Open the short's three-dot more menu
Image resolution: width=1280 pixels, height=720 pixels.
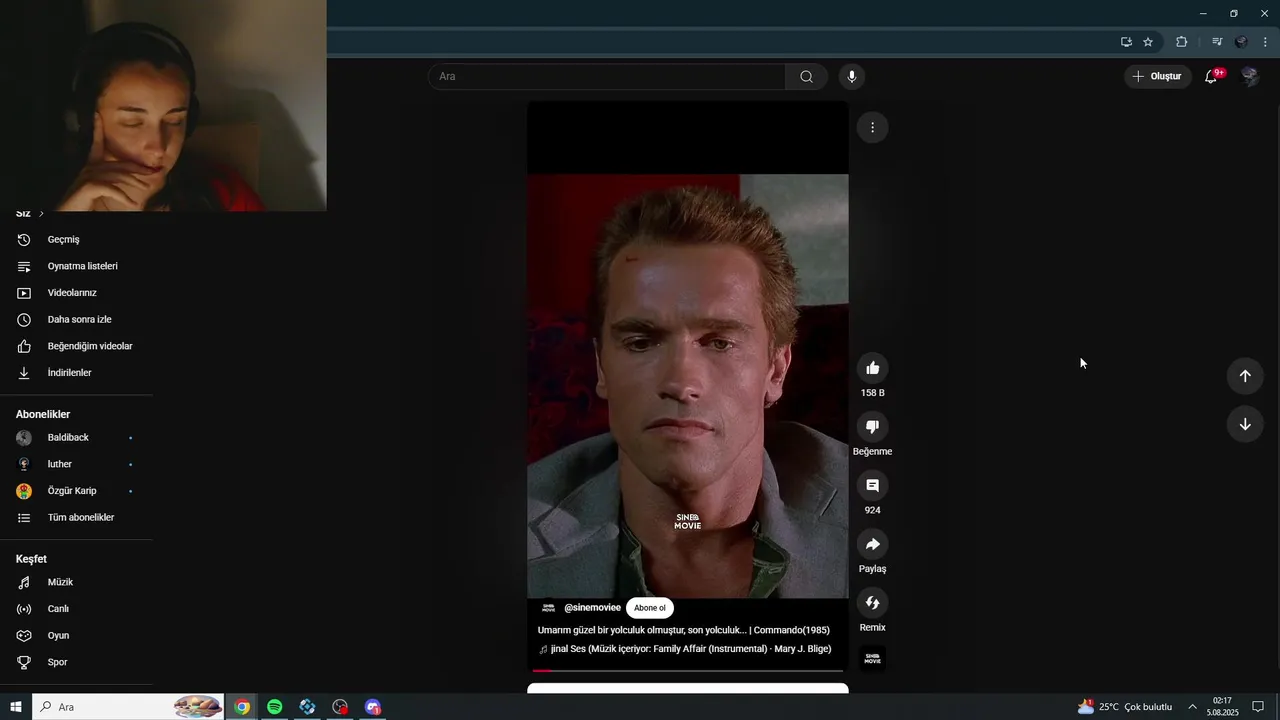(x=872, y=127)
